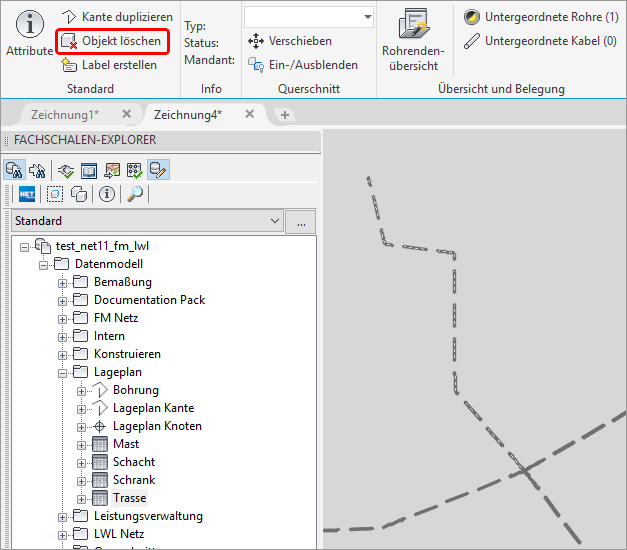Click Objekt löschen command
This screenshot has width=627, height=550.
(x=112, y=41)
